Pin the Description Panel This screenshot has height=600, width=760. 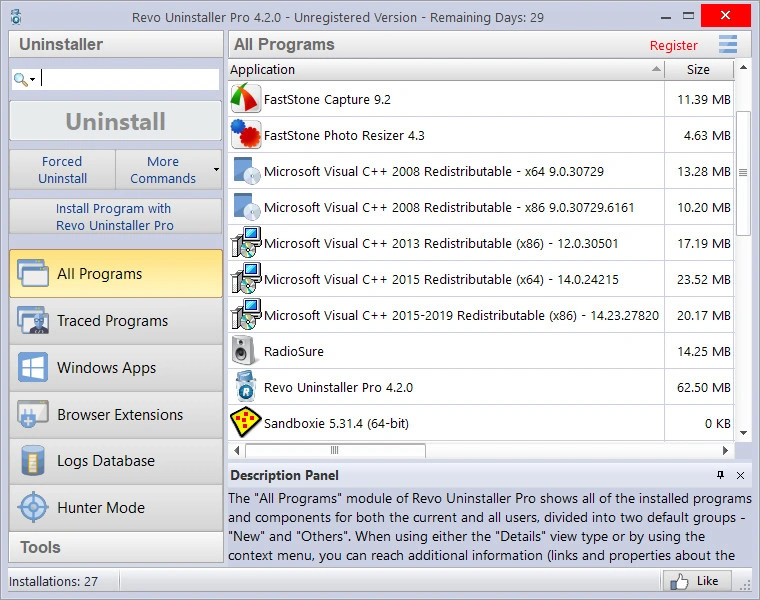coord(720,475)
